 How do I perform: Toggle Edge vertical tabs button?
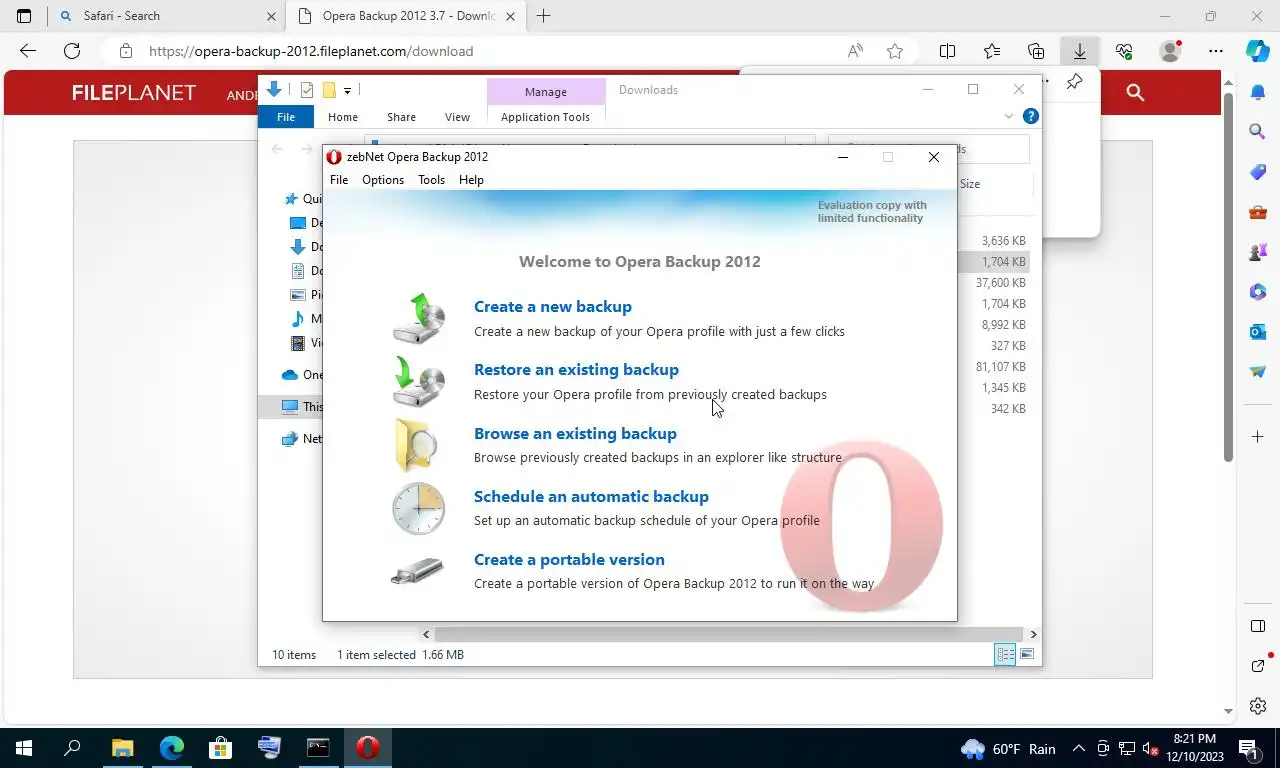click(24, 16)
